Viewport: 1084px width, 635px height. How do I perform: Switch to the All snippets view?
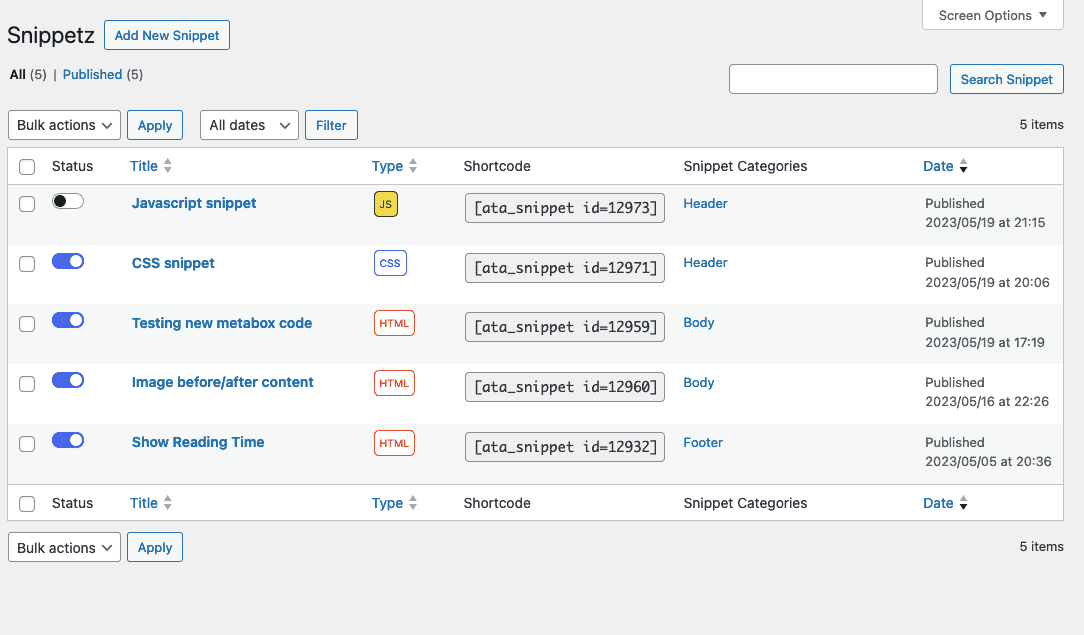click(x=17, y=74)
